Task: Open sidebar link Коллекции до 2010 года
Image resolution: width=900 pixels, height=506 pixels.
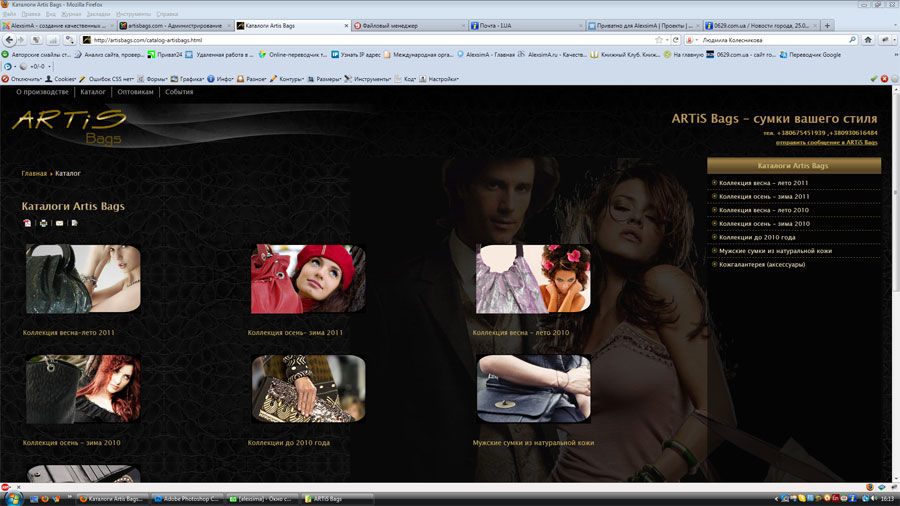Action: [x=757, y=237]
